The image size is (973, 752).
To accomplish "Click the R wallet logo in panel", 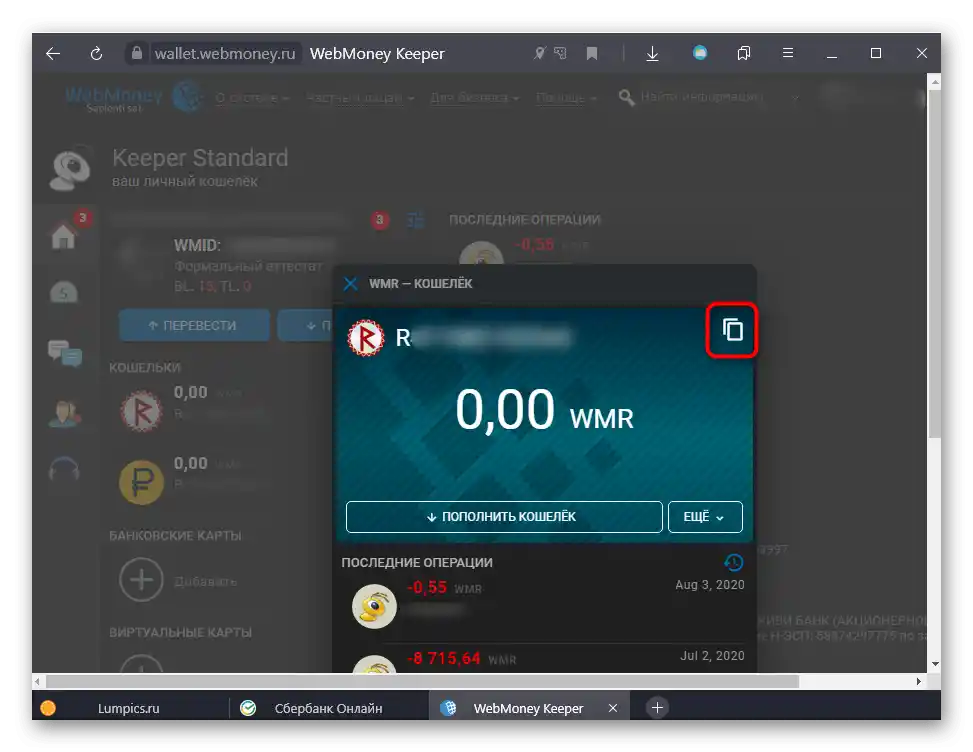I will pyautogui.click(x=366, y=338).
